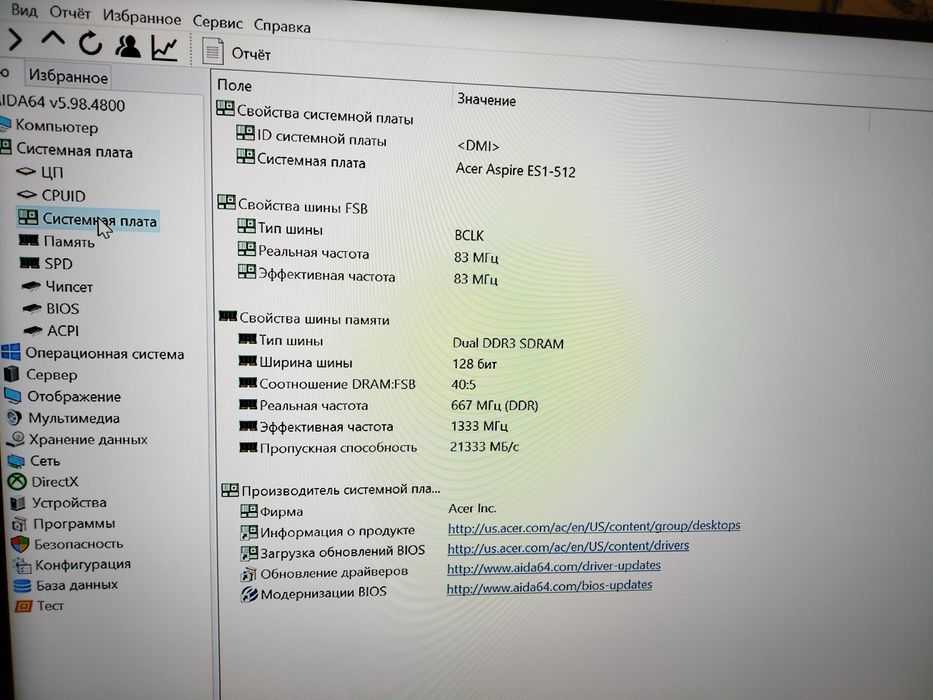Select the Соотношение DRAM:FSB row

[357, 384]
